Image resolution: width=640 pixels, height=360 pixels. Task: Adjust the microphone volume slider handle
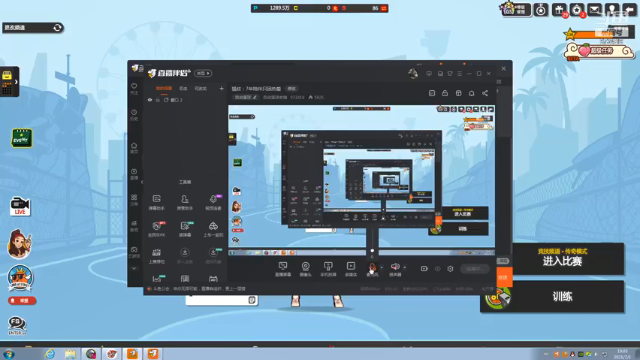click(372, 250)
